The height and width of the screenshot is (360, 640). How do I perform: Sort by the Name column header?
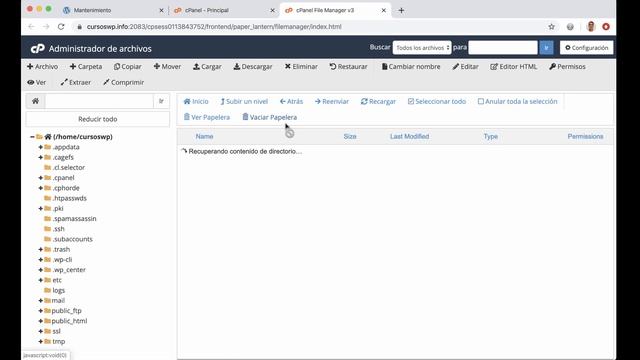point(204,136)
